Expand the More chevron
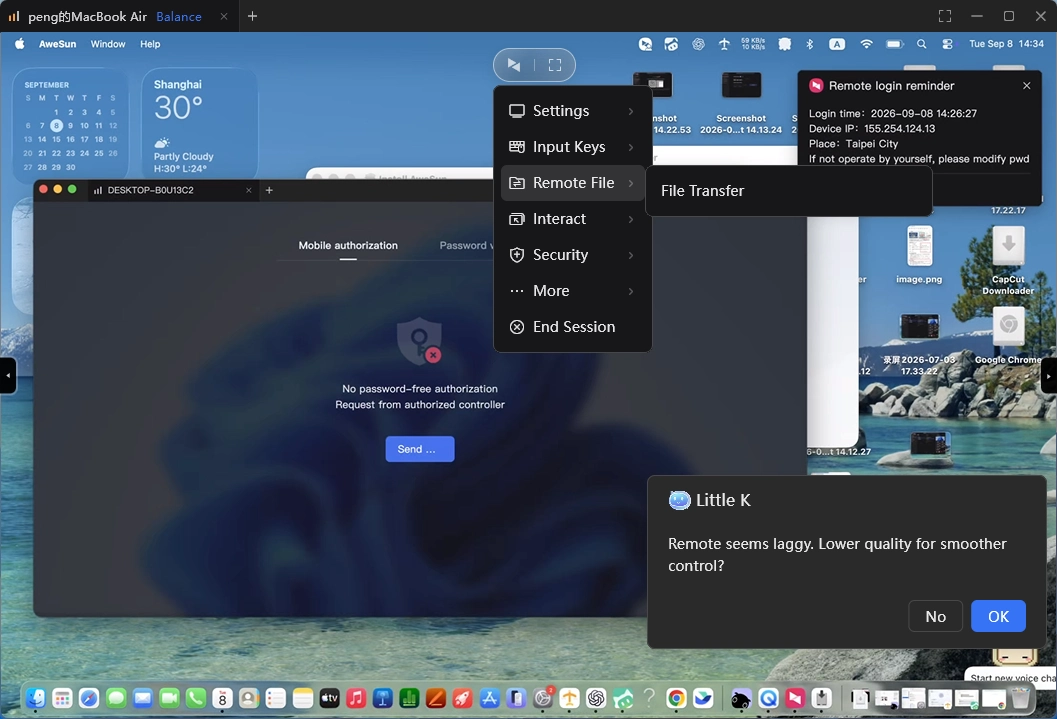 point(631,291)
